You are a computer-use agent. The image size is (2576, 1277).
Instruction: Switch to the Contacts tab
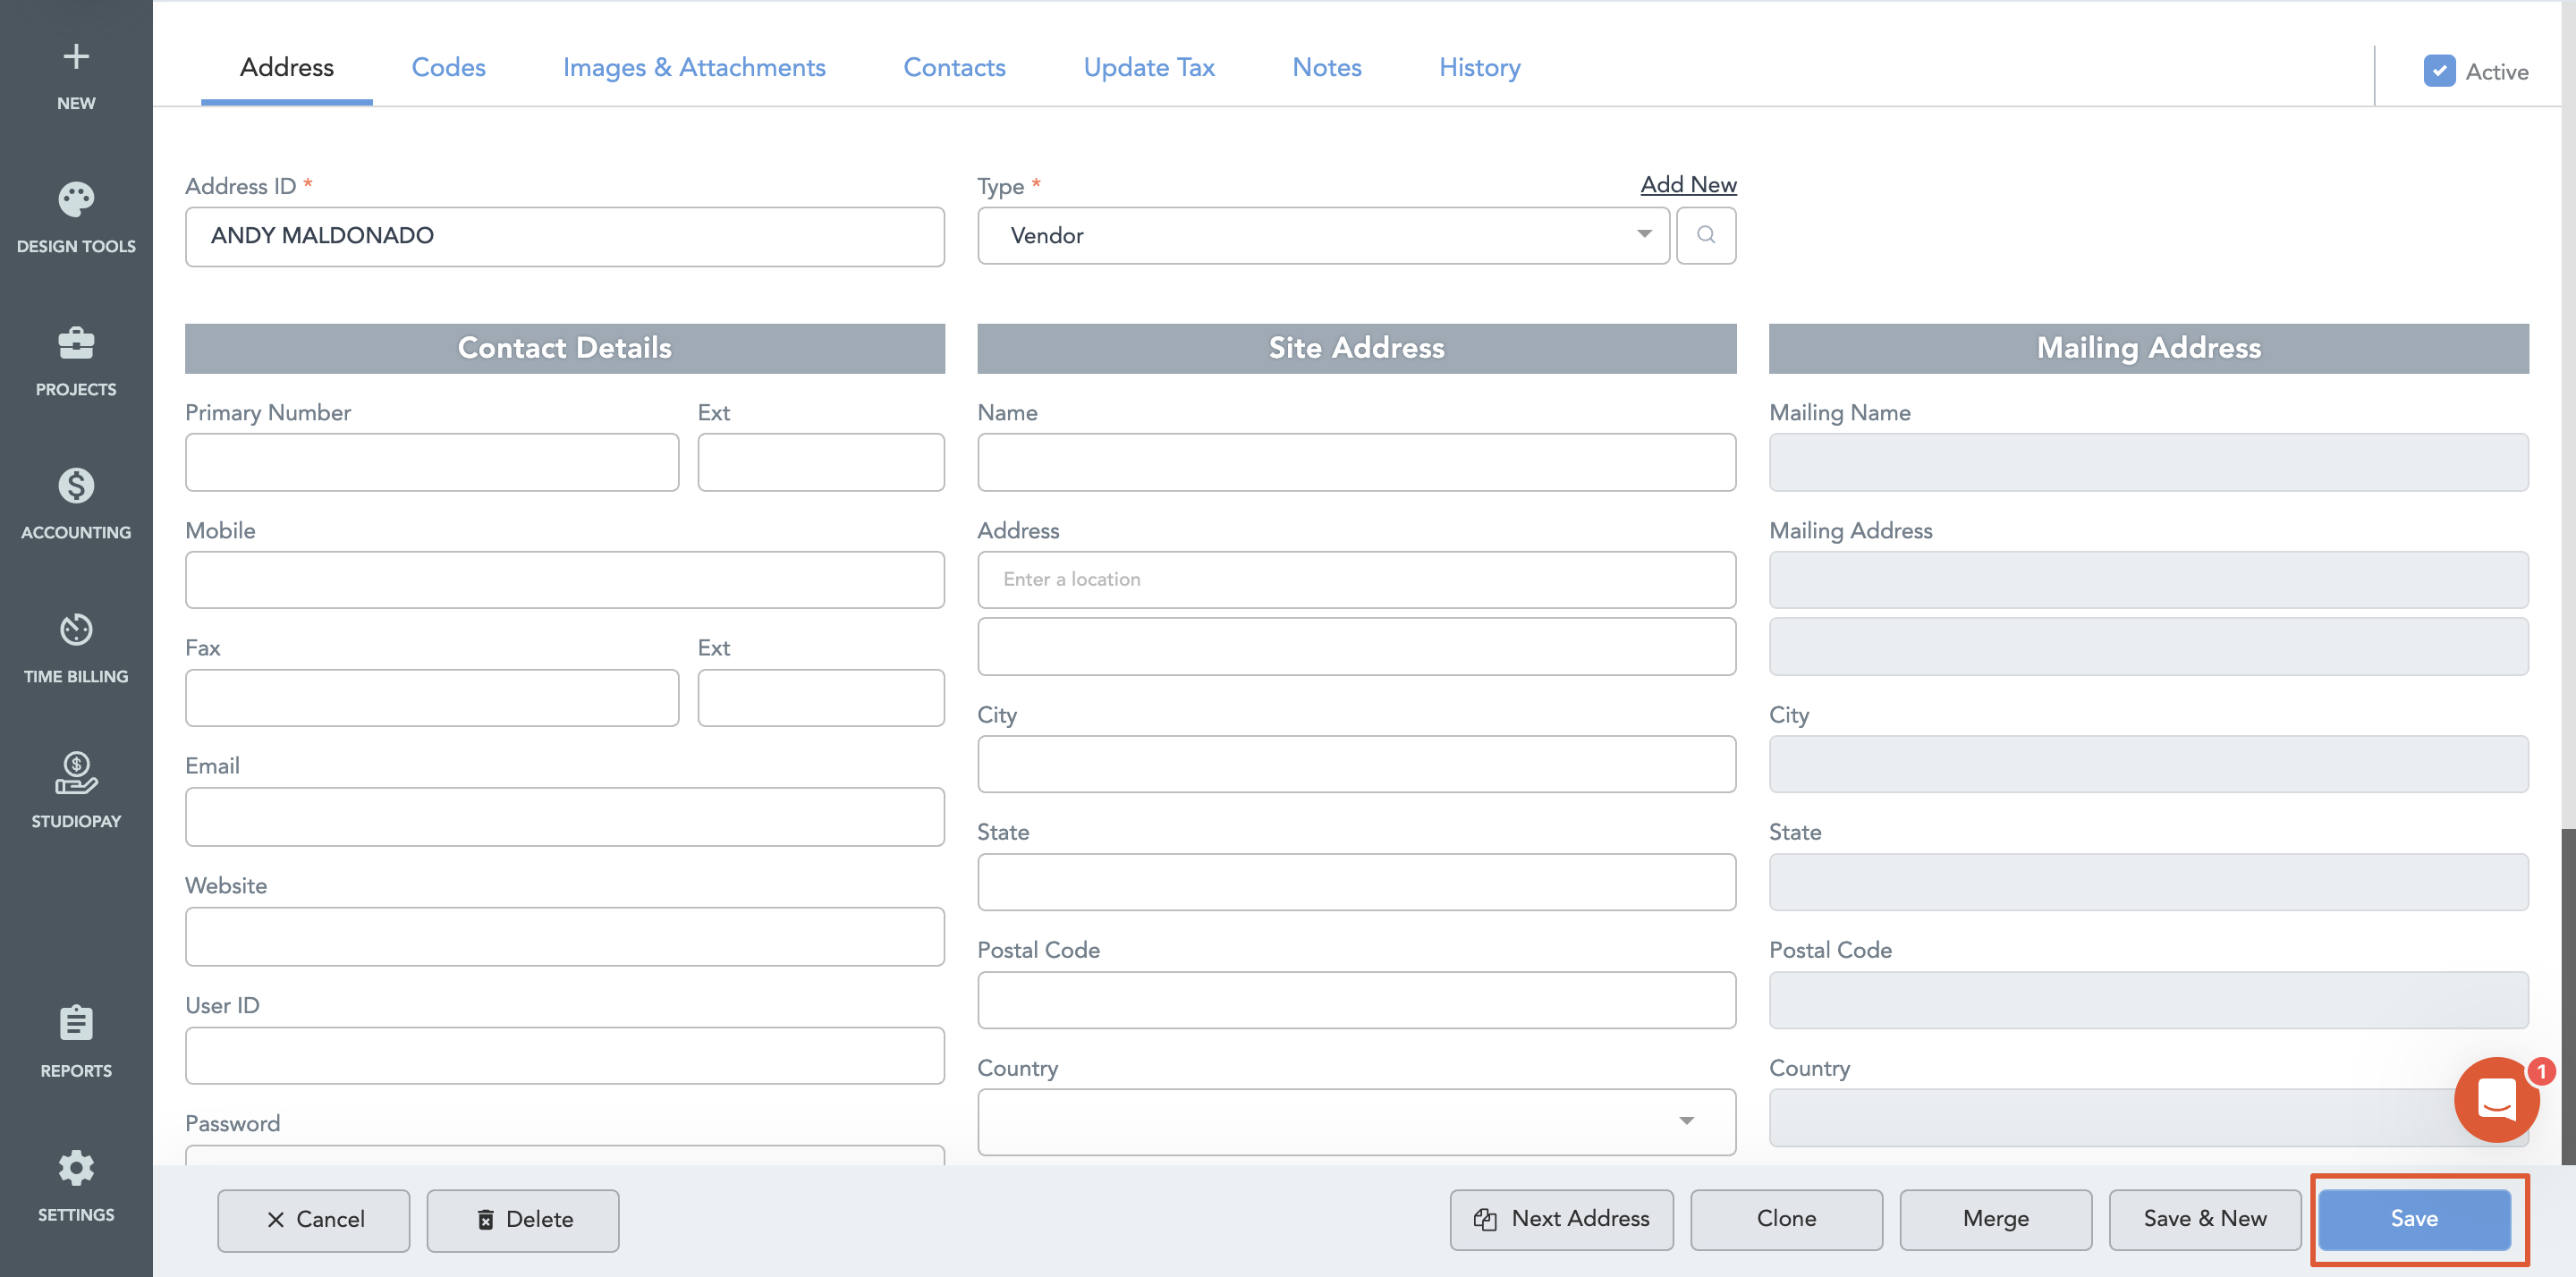tap(954, 67)
